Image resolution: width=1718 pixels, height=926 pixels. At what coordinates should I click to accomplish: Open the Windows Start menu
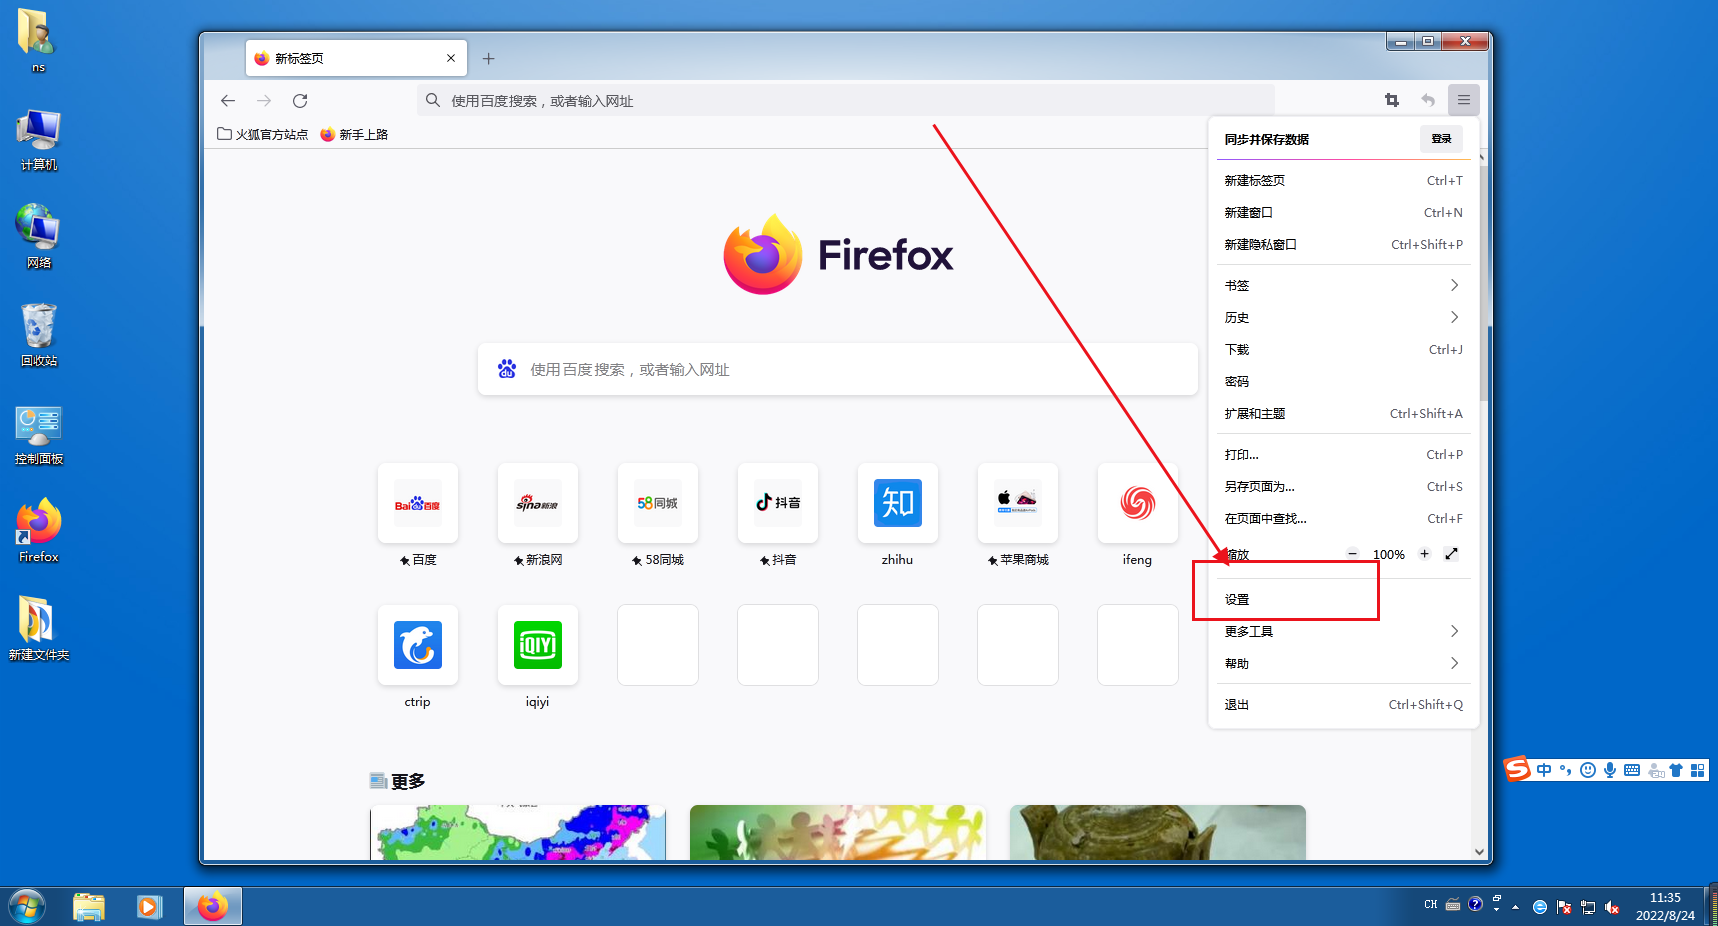tap(27, 907)
